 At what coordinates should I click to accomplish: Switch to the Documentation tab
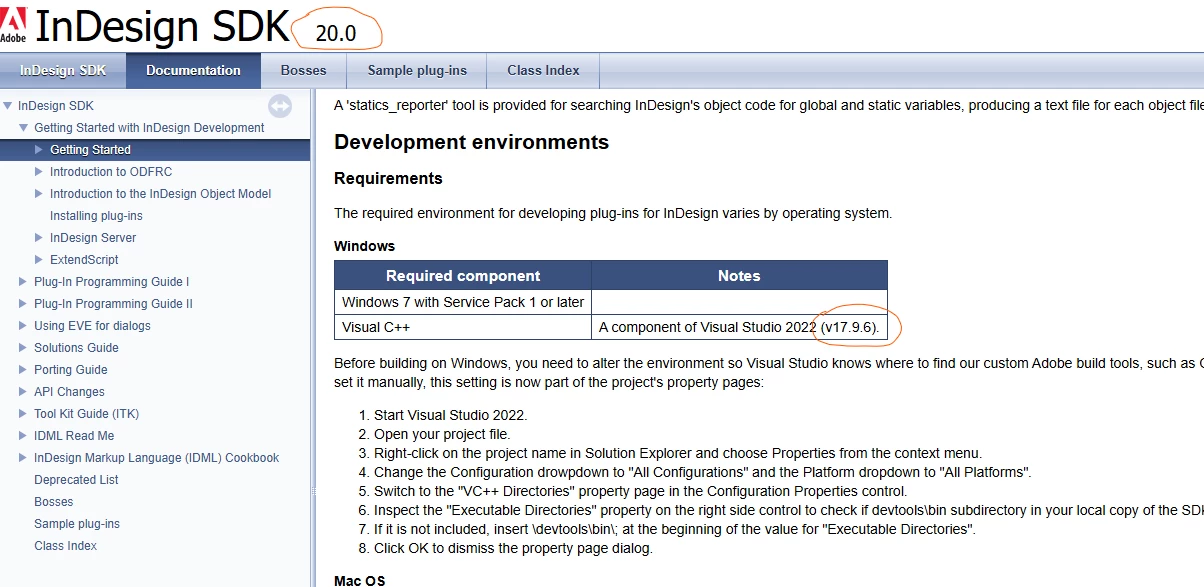coord(193,71)
